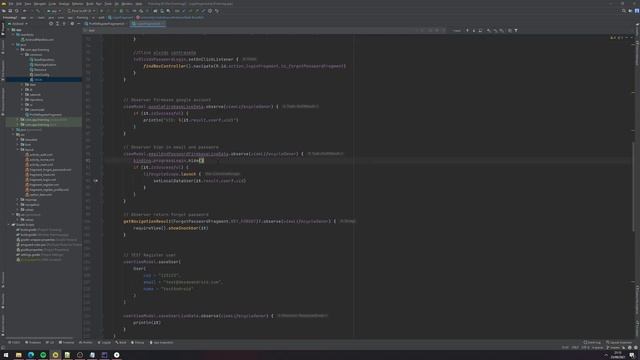The image size is (640, 360).
Task: Open the App Inspection tool window
Action: [x=162, y=342]
